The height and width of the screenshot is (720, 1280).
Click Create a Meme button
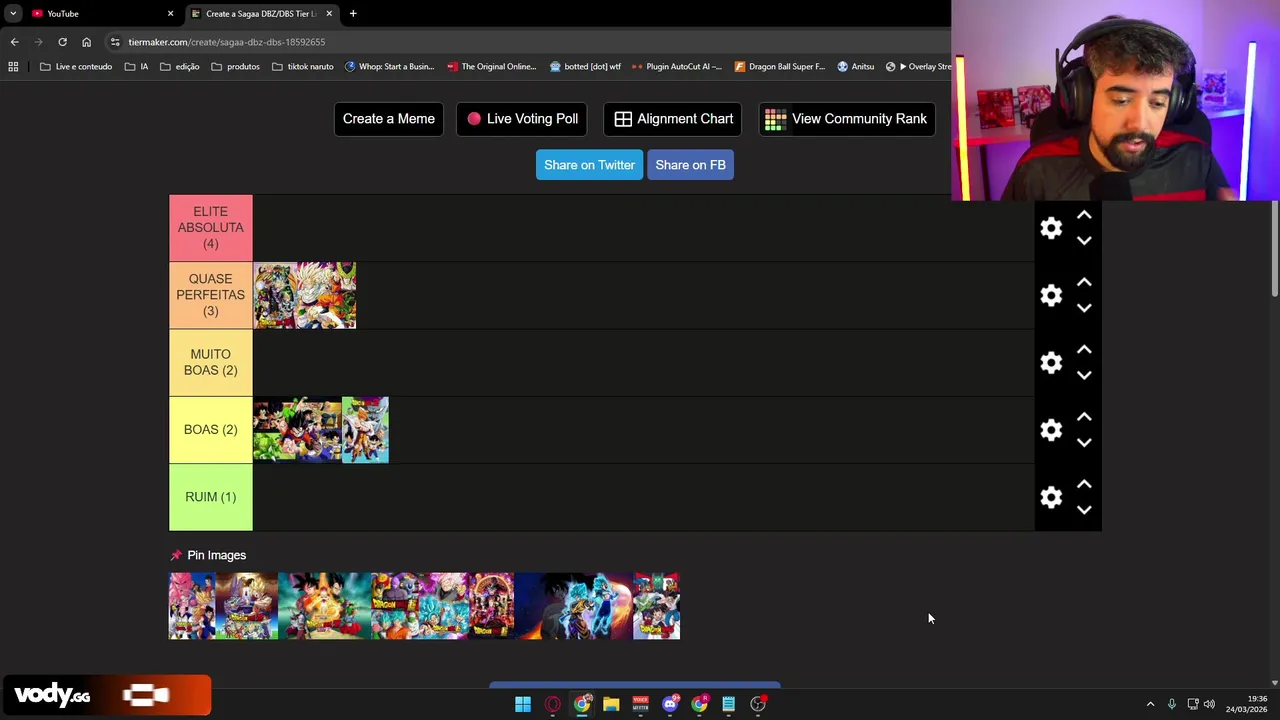coord(388,119)
